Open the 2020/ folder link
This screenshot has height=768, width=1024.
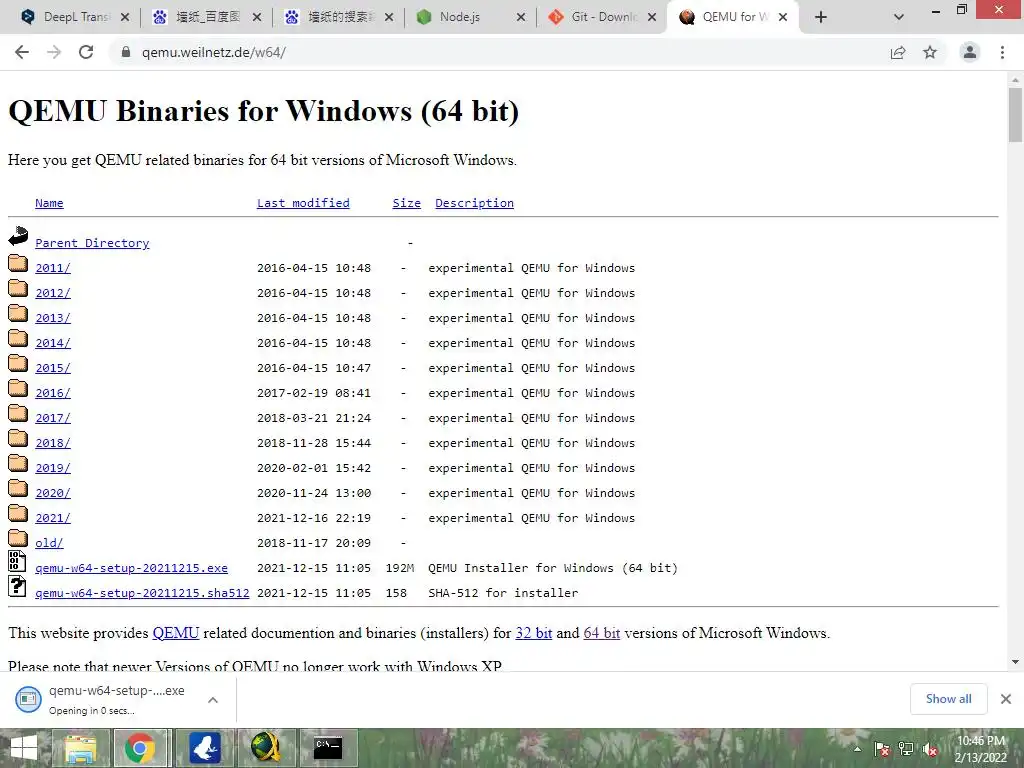coord(53,493)
